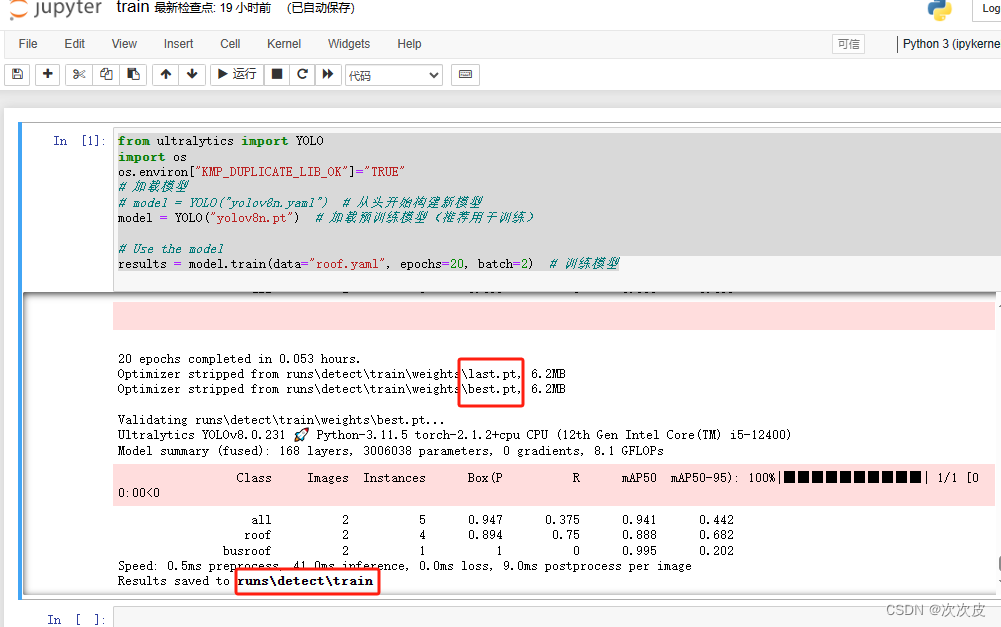The image size is (1001, 627).
Task: Click the '20 epochs completed' output line
Action: pos(239,359)
